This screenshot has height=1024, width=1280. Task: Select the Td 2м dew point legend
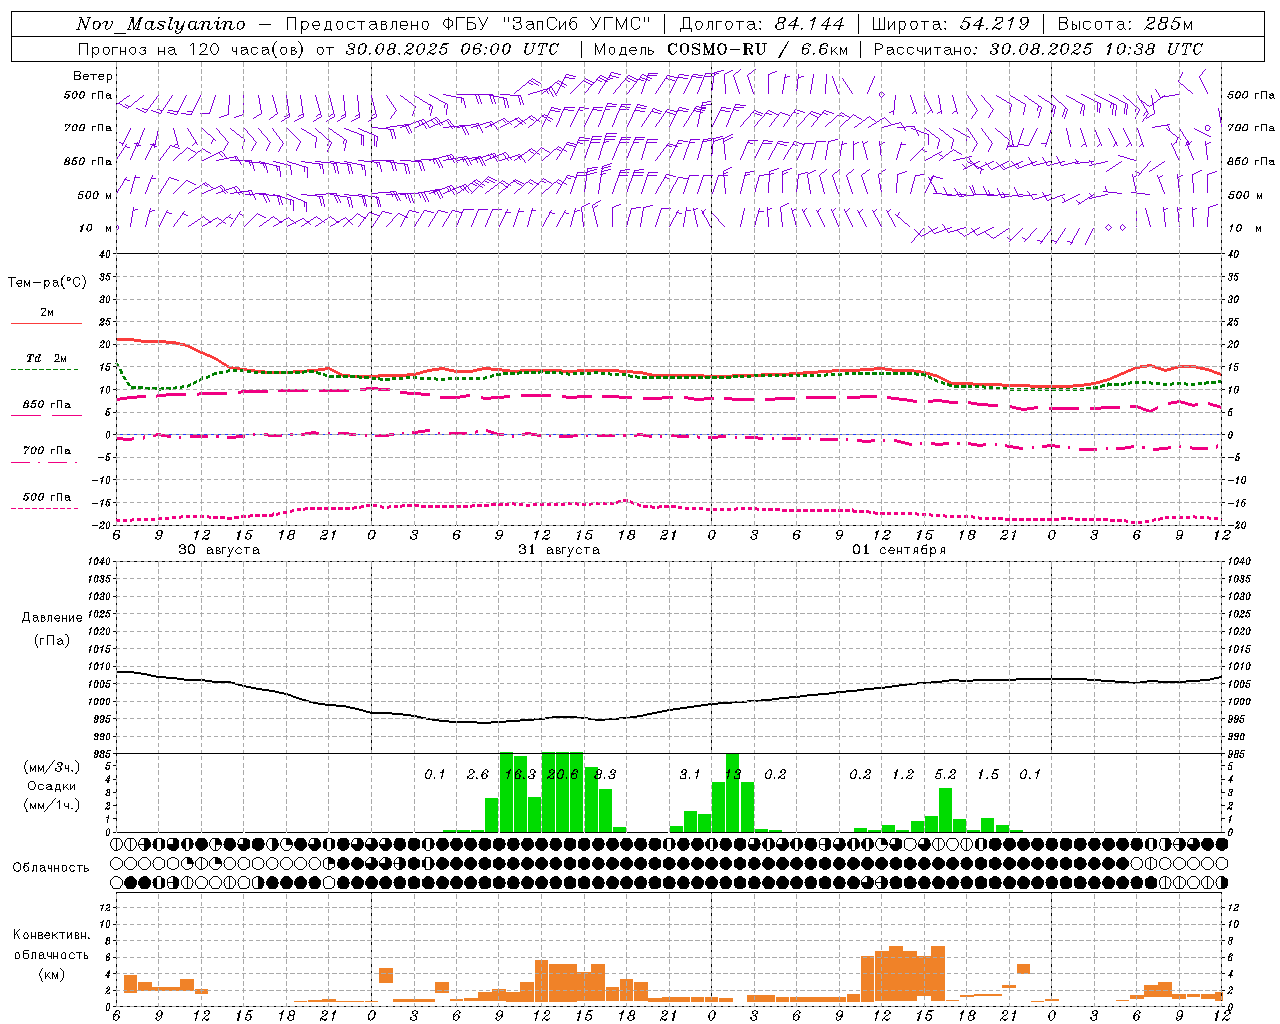pos(45,361)
